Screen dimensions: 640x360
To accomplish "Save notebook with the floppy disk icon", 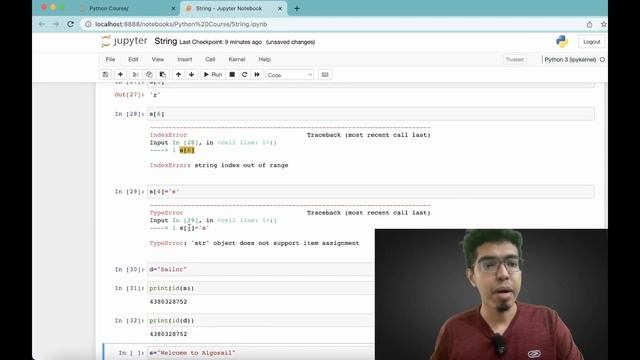I will pyautogui.click(x=105, y=75).
